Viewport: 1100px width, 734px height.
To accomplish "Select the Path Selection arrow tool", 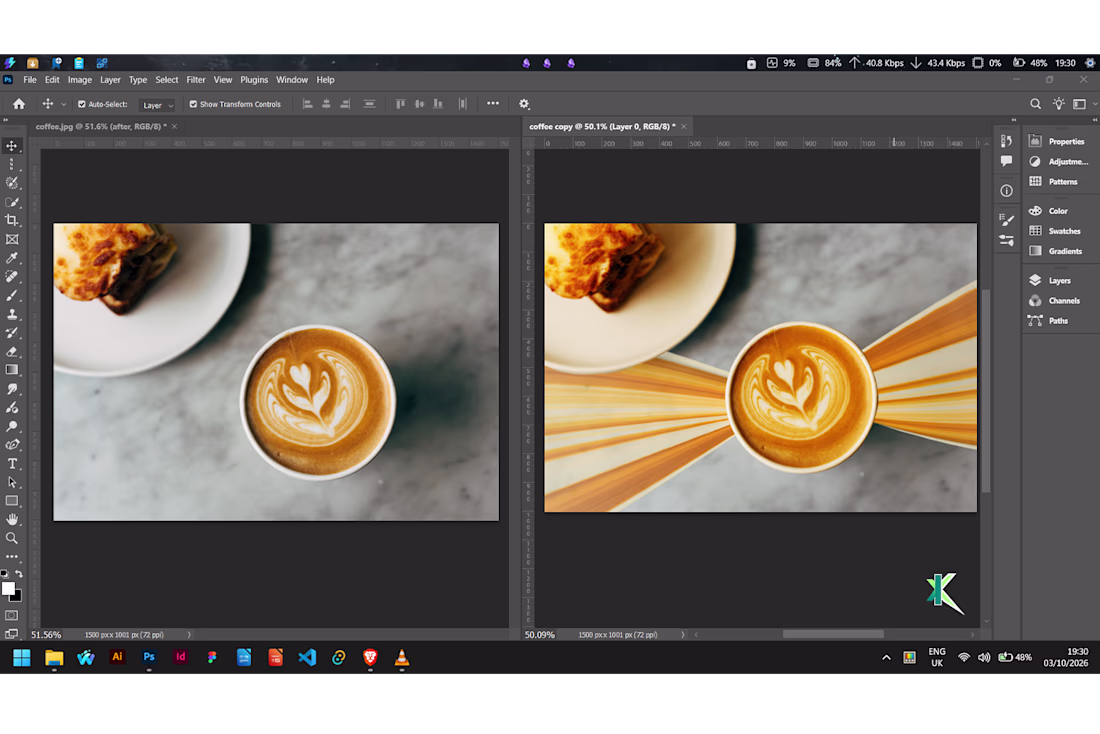I will pos(12,483).
